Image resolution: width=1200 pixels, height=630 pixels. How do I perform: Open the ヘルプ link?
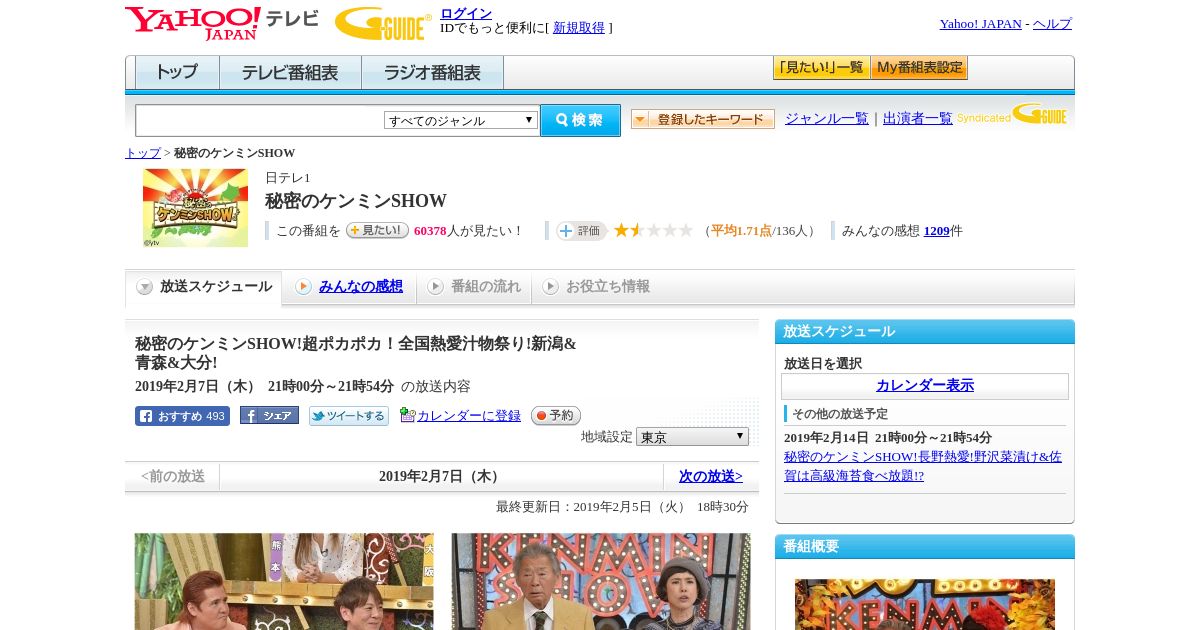coord(1052,24)
